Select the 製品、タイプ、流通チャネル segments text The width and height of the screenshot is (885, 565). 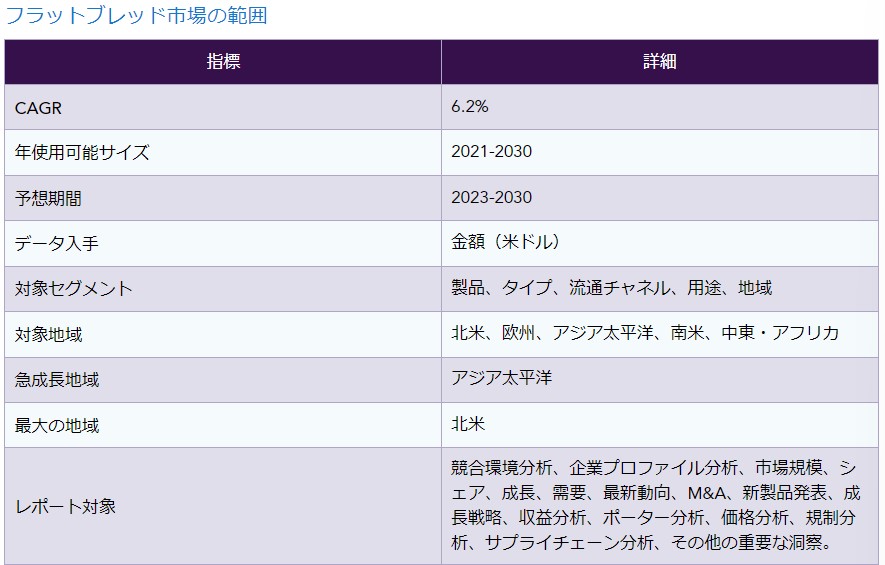[611, 287]
